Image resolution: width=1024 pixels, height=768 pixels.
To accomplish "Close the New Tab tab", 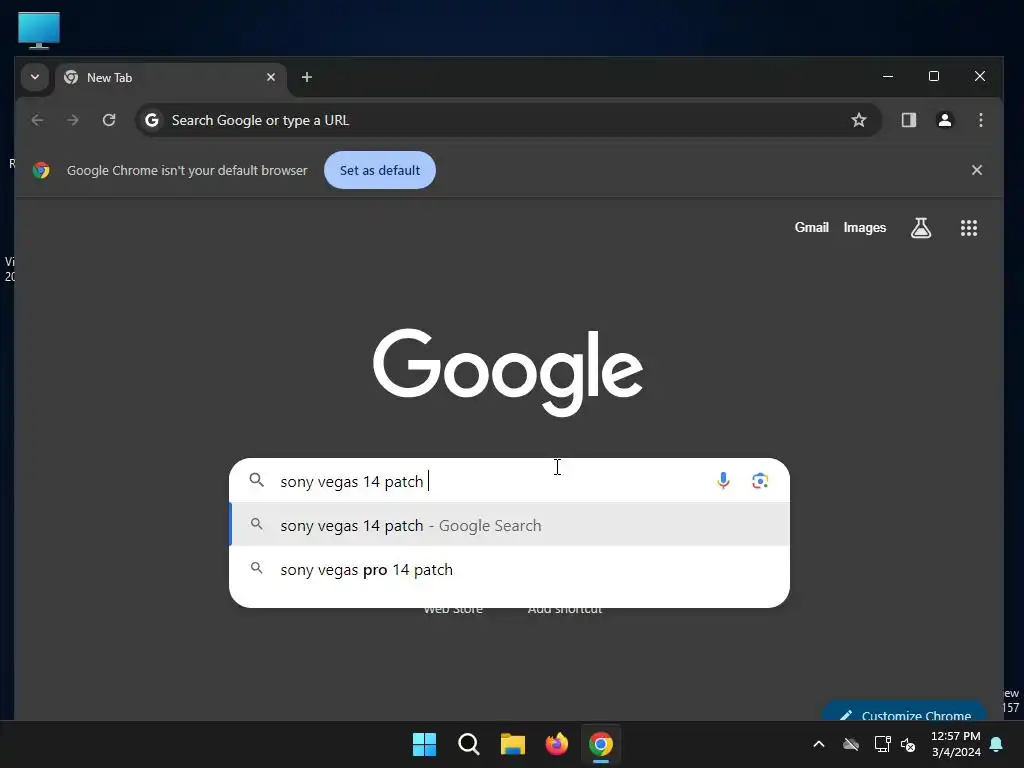I will coord(271,77).
